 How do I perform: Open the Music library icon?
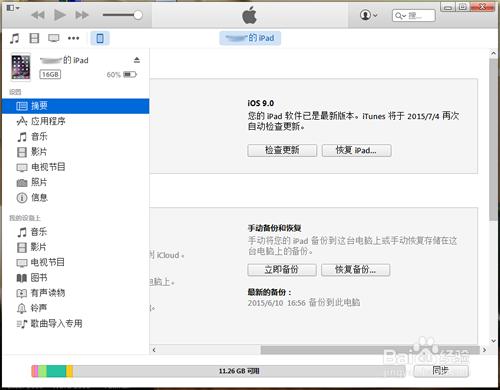[x=14, y=38]
